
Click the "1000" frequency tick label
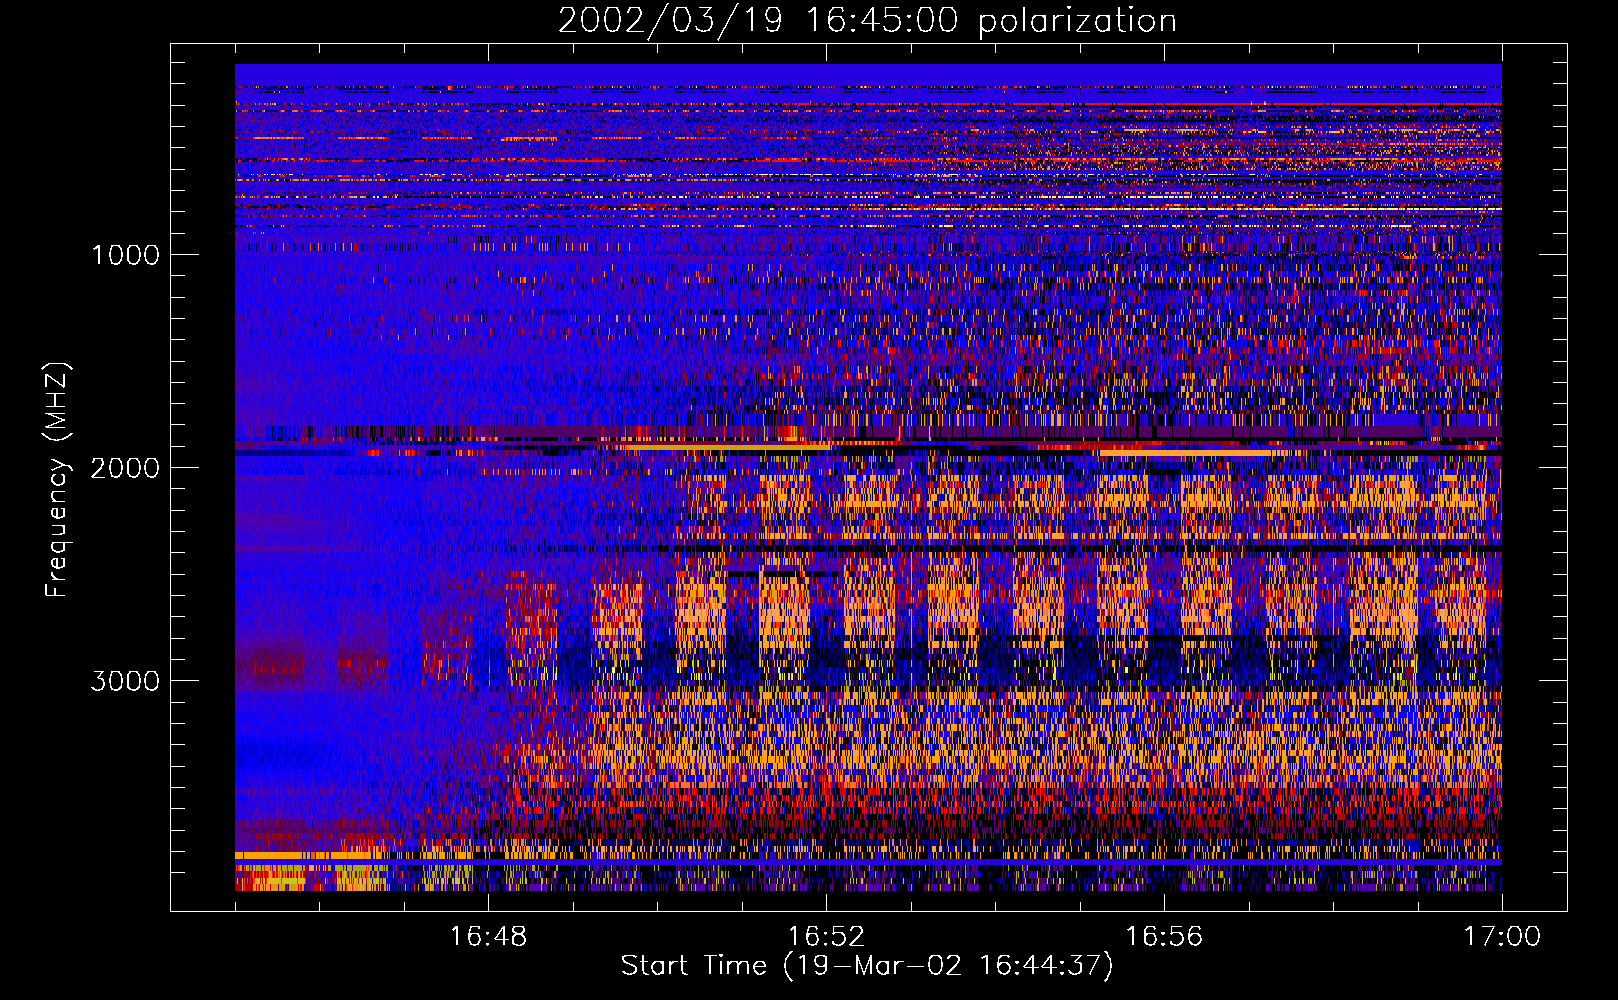tap(125, 255)
